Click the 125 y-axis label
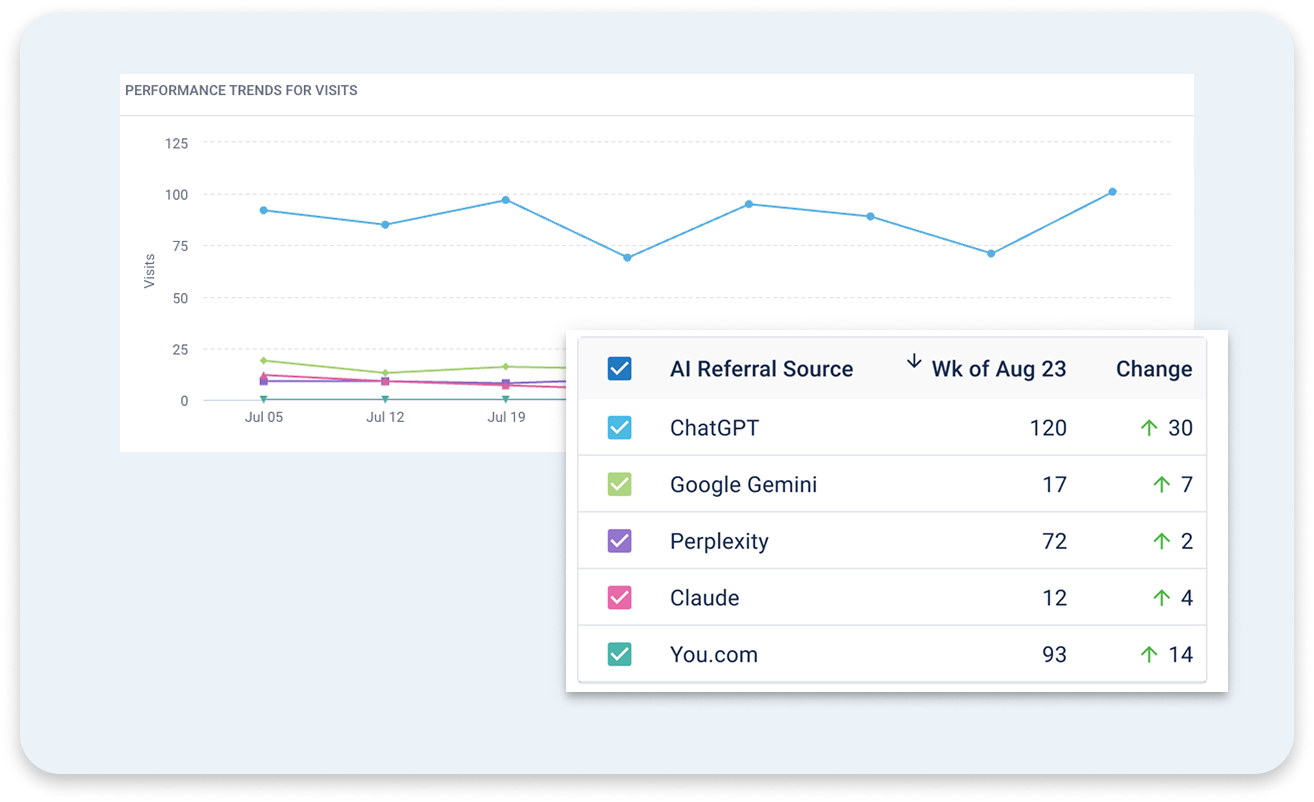The height and width of the screenshot is (802, 1314). point(176,143)
